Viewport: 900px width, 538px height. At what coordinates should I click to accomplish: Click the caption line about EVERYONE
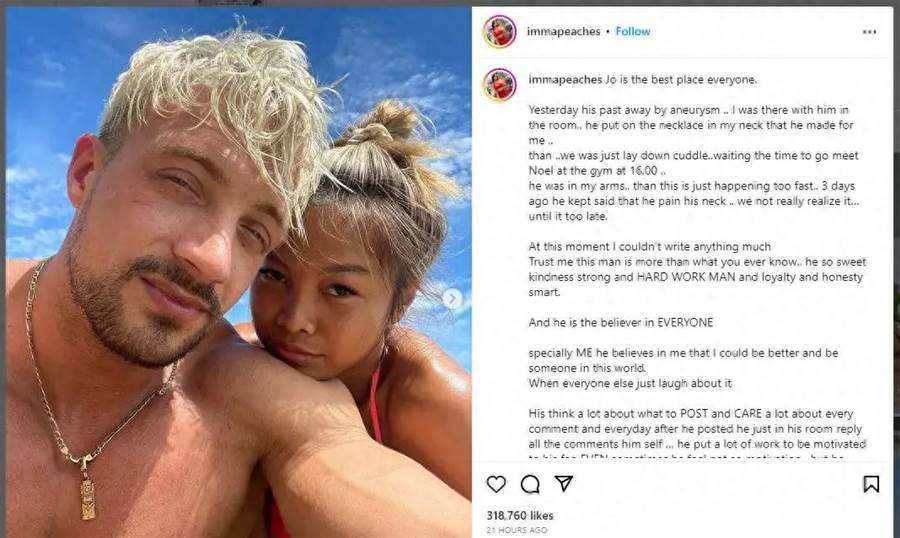pyautogui.click(x=620, y=323)
